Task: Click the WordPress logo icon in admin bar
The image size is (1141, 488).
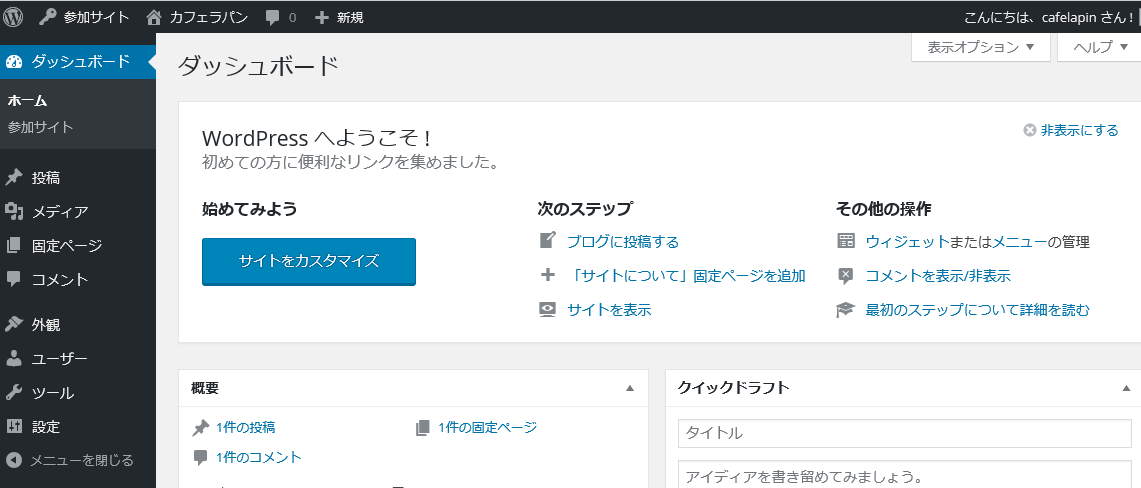Action: click(x=13, y=17)
